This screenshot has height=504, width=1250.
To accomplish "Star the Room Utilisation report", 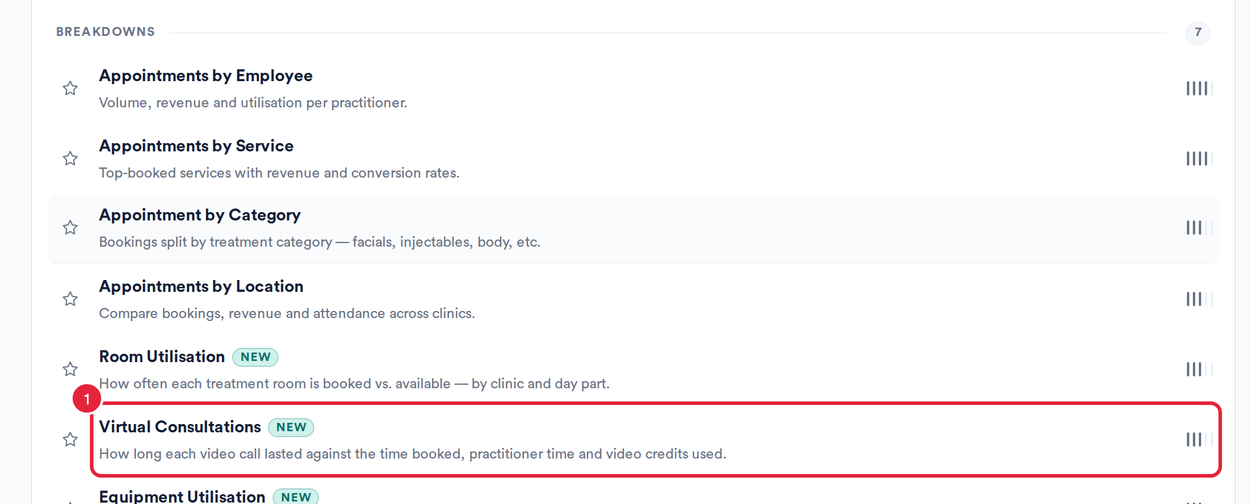I will tap(70, 369).
